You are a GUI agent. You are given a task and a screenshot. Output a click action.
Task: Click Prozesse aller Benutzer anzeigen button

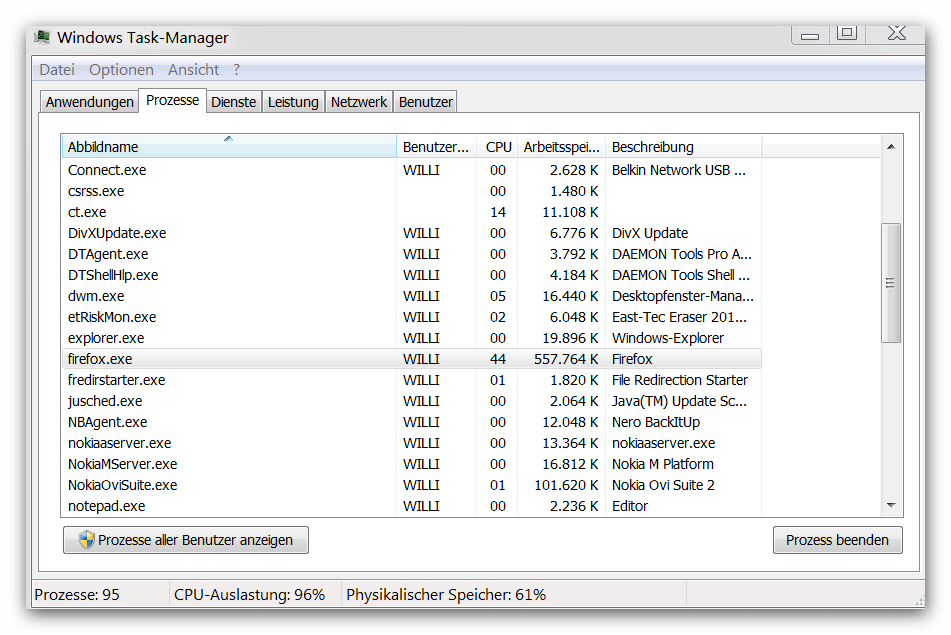[186, 540]
